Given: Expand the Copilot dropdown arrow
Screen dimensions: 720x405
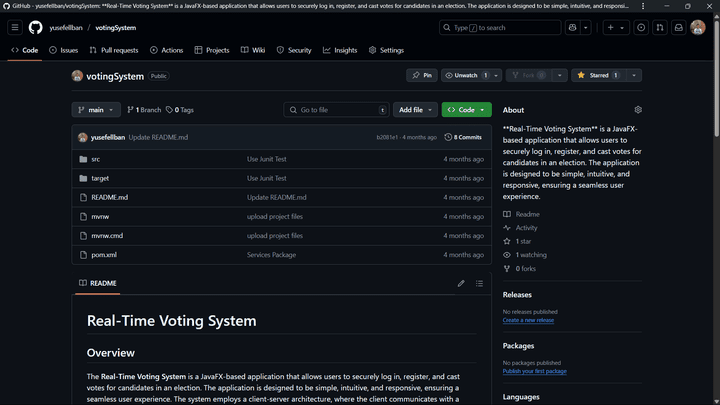Looking at the screenshot, I should pos(585,28).
